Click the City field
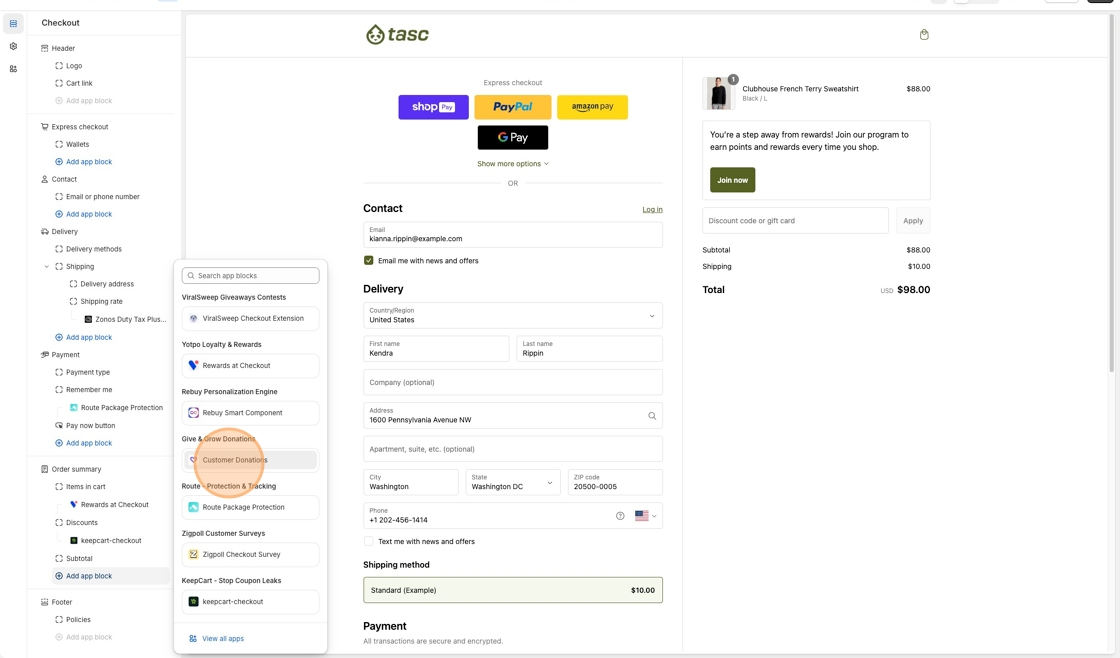 tap(411, 482)
